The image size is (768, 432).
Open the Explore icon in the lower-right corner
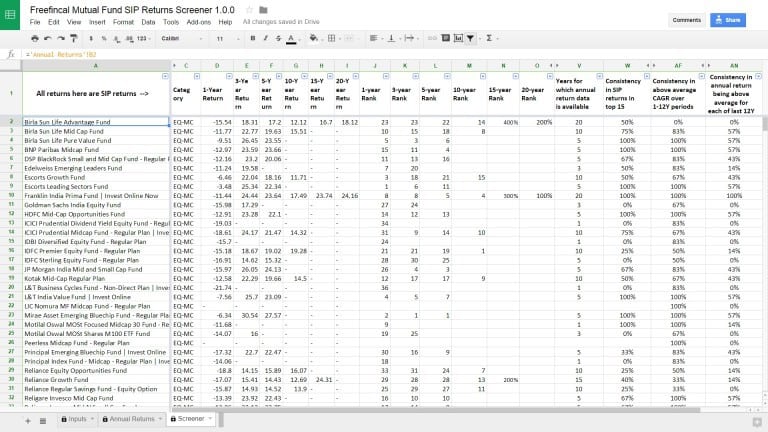pos(757,422)
